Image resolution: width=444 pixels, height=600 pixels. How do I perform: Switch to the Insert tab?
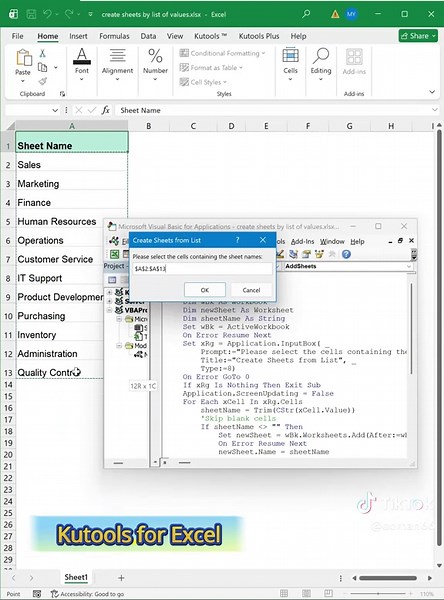78,36
